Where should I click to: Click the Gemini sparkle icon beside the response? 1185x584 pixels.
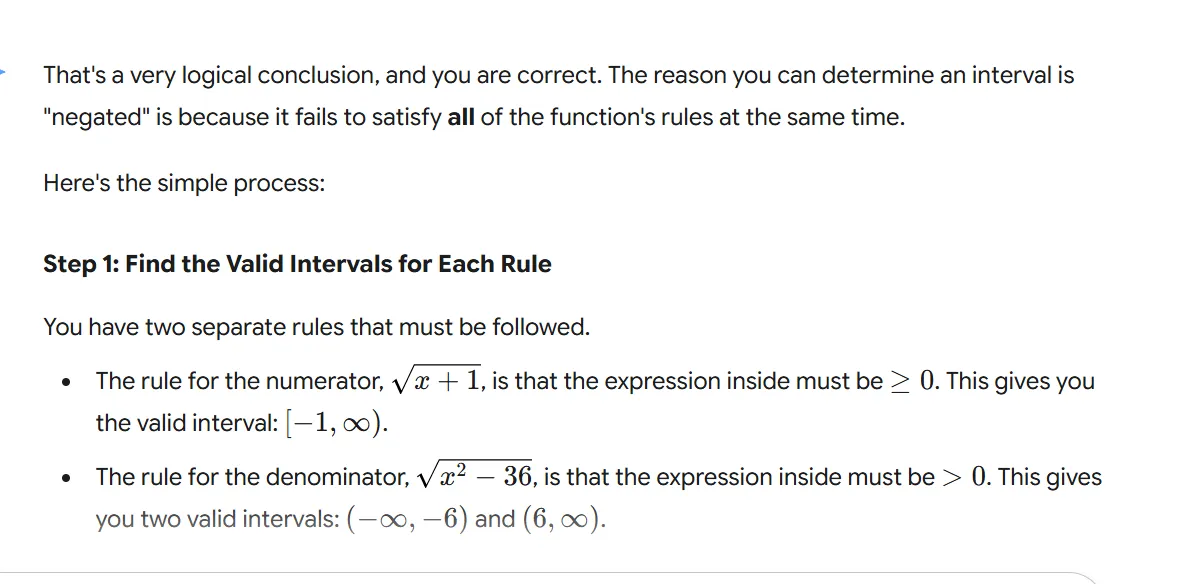[x=3, y=72]
